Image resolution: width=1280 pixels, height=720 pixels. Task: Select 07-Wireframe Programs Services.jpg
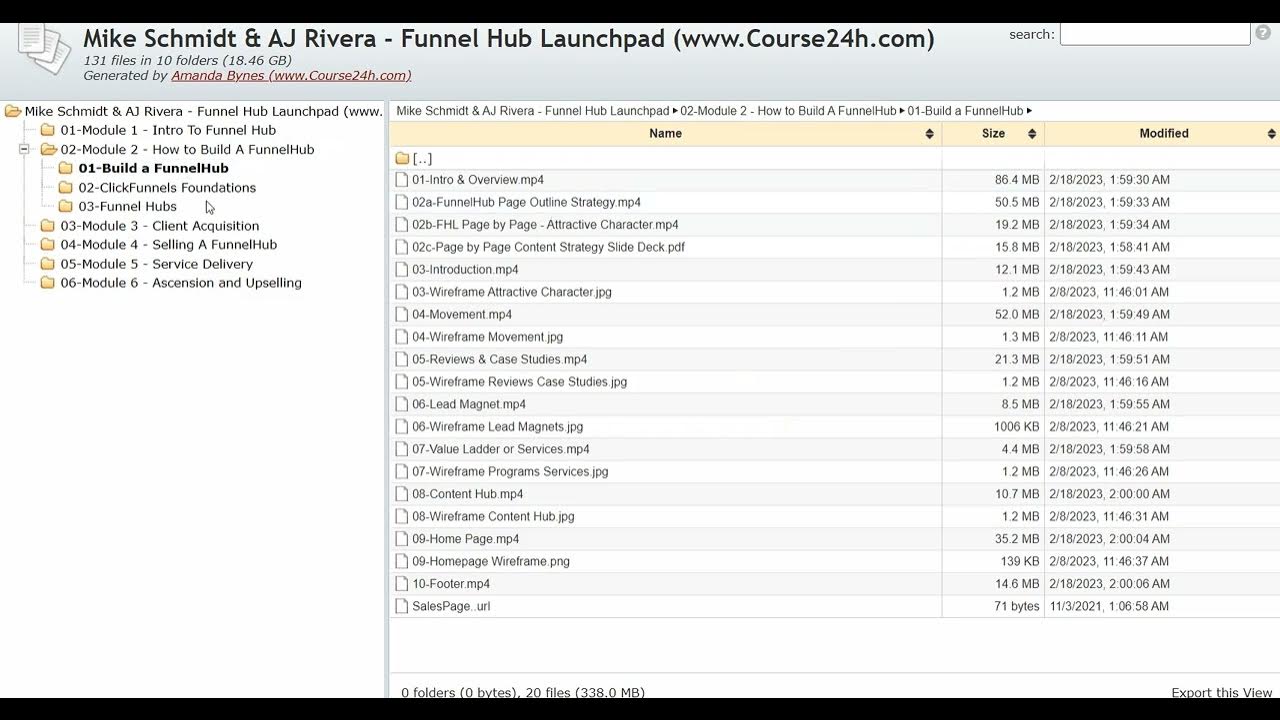(510, 472)
